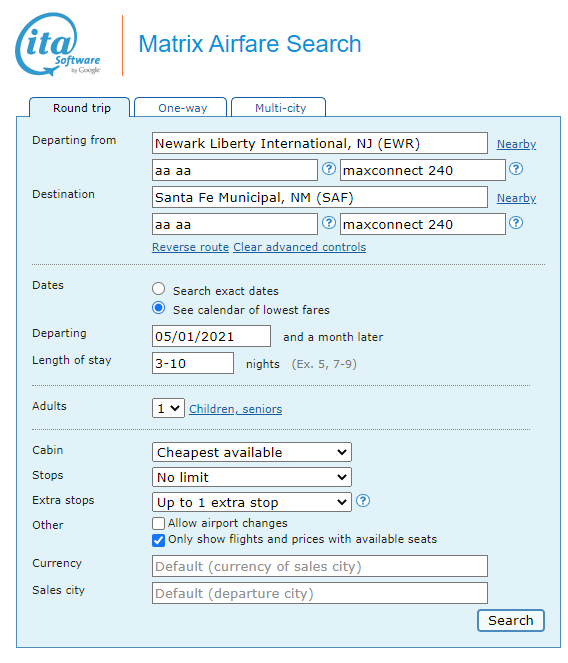Open help icon next to Extra stops
Viewport: 568px width, 663px height.
[362, 501]
